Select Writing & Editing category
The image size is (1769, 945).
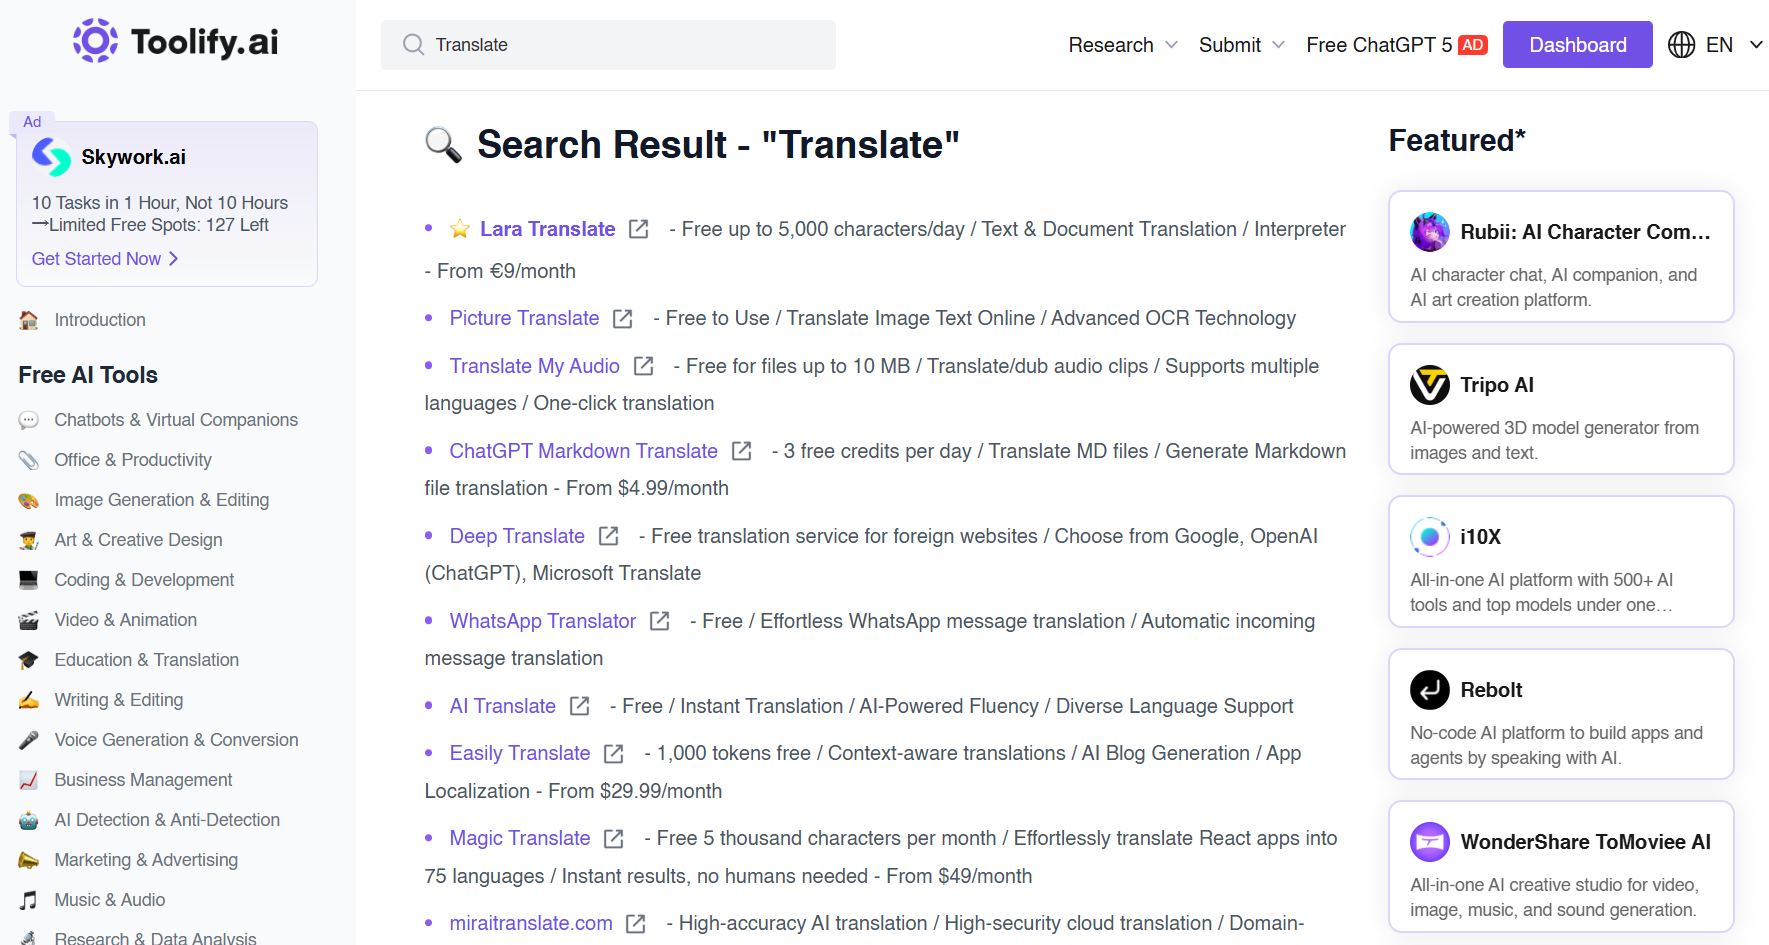click(119, 700)
